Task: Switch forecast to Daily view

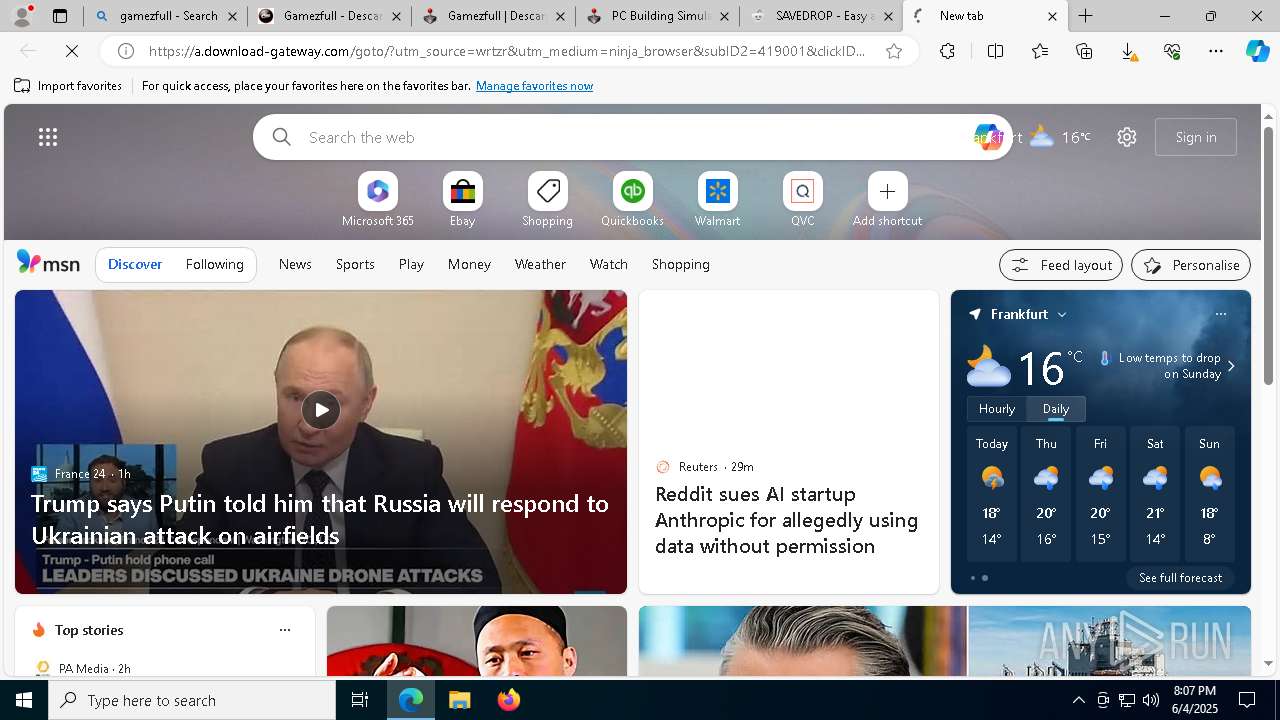Action: [x=1056, y=409]
